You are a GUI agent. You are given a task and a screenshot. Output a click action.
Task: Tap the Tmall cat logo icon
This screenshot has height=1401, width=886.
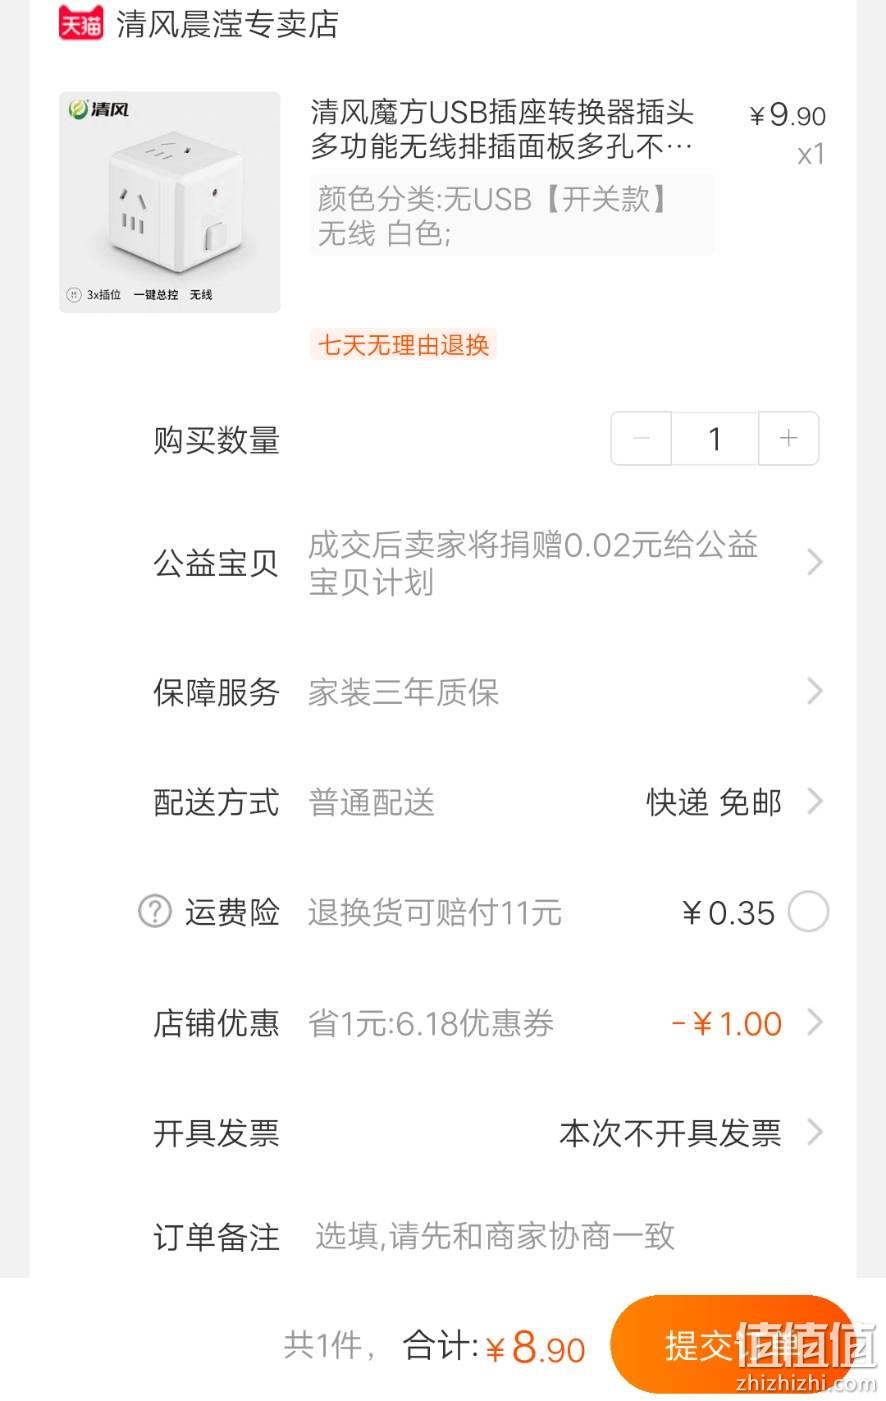(81, 21)
